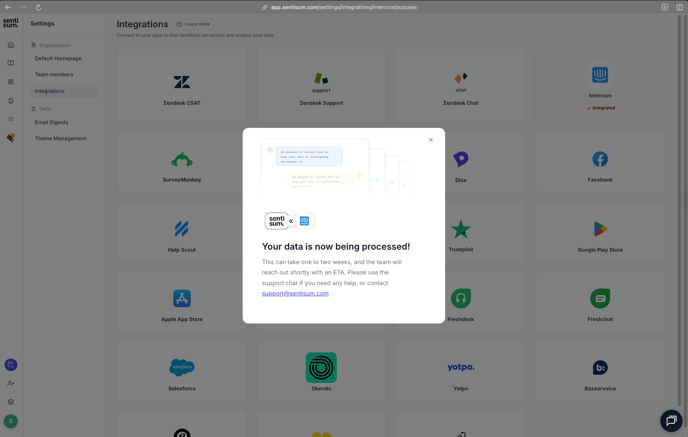Open Theme Management settings
This screenshot has width=688, height=437.
point(60,139)
